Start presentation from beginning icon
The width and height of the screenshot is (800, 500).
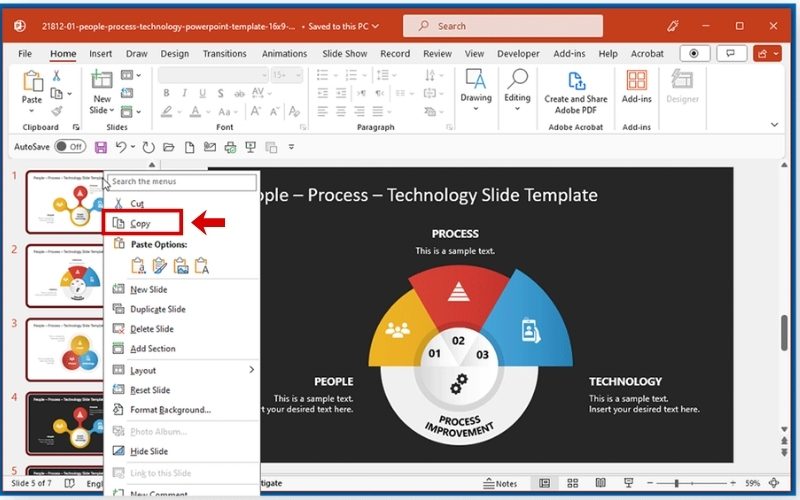coord(251,147)
